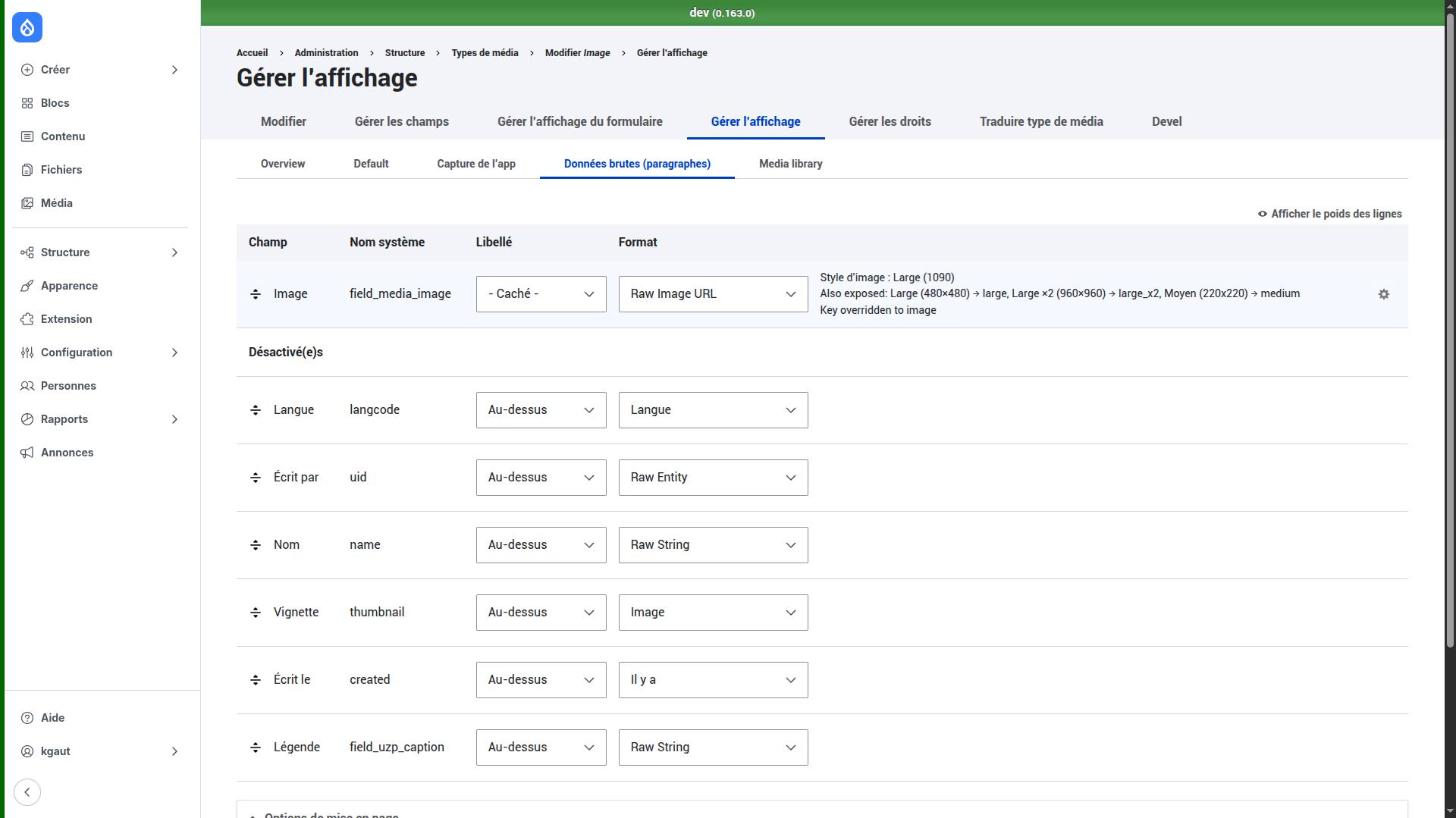Switch to Gérer les champs tab
This screenshot has height=818, width=1456.
point(401,122)
